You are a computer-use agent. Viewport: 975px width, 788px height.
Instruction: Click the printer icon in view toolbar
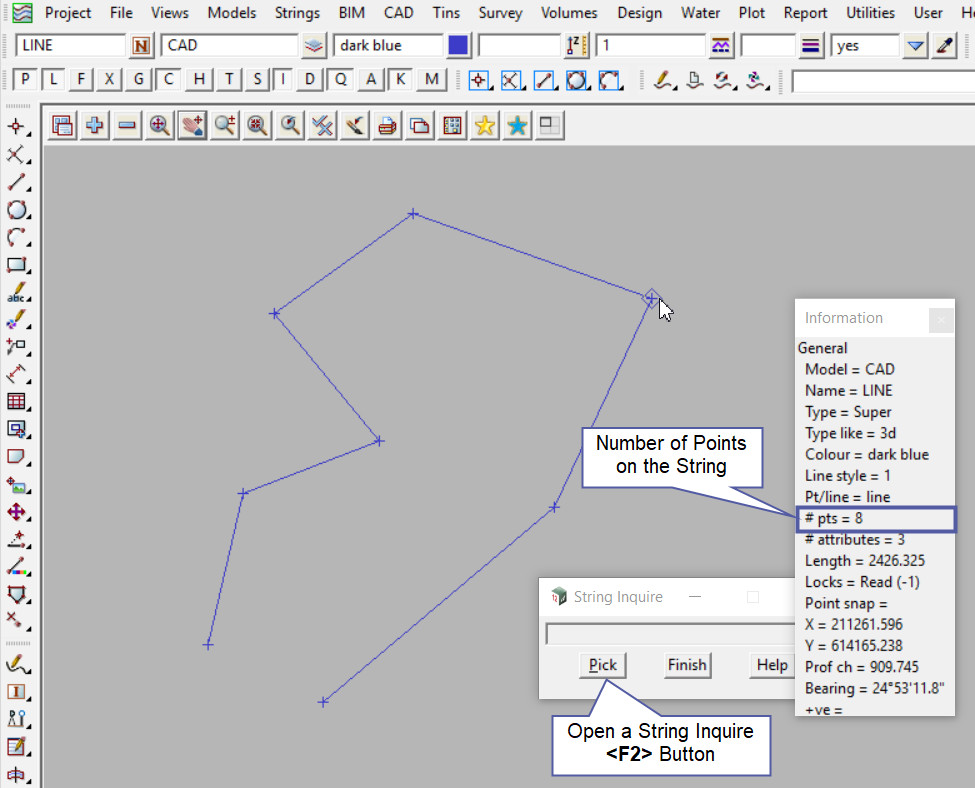pos(388,125)
